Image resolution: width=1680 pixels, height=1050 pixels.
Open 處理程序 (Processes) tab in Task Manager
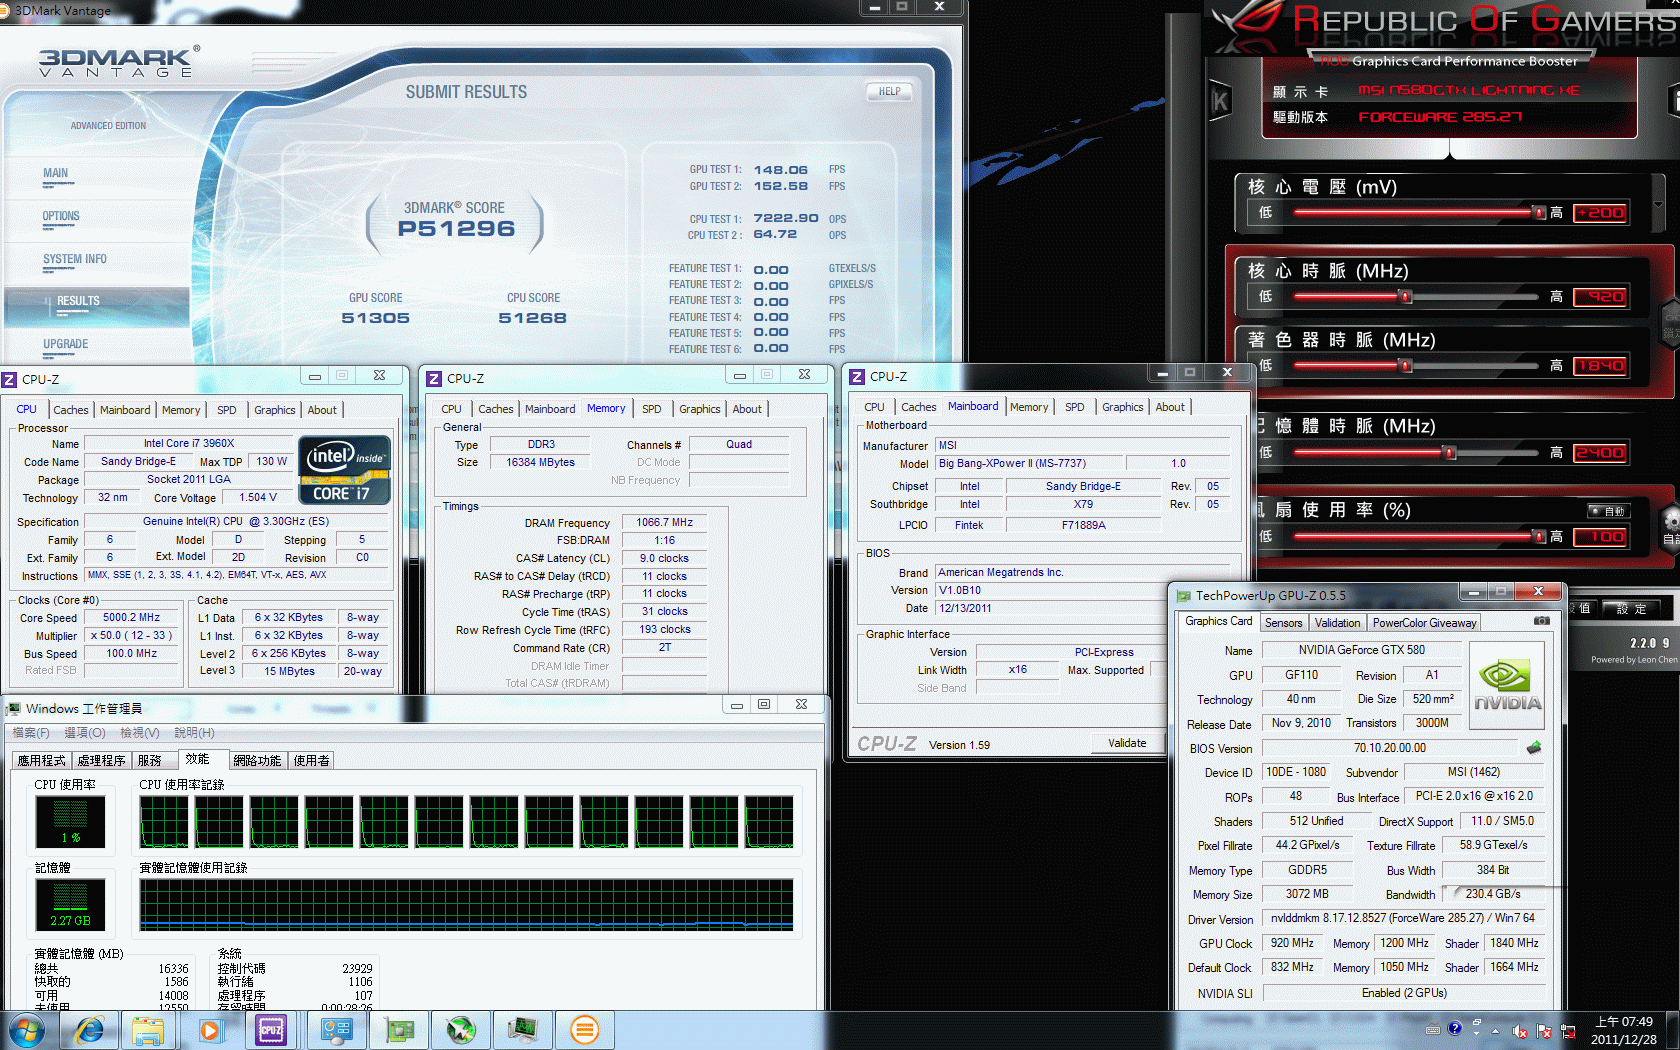coord(102,761)
